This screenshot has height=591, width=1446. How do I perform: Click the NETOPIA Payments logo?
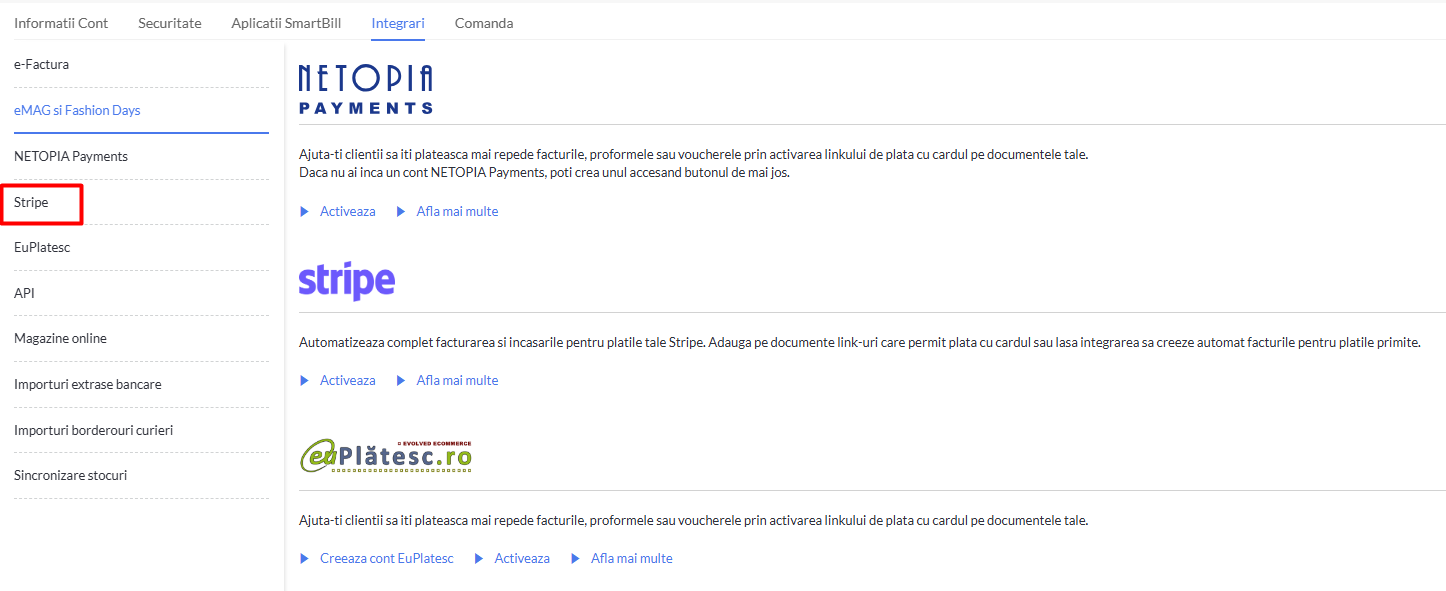point(366,89)
